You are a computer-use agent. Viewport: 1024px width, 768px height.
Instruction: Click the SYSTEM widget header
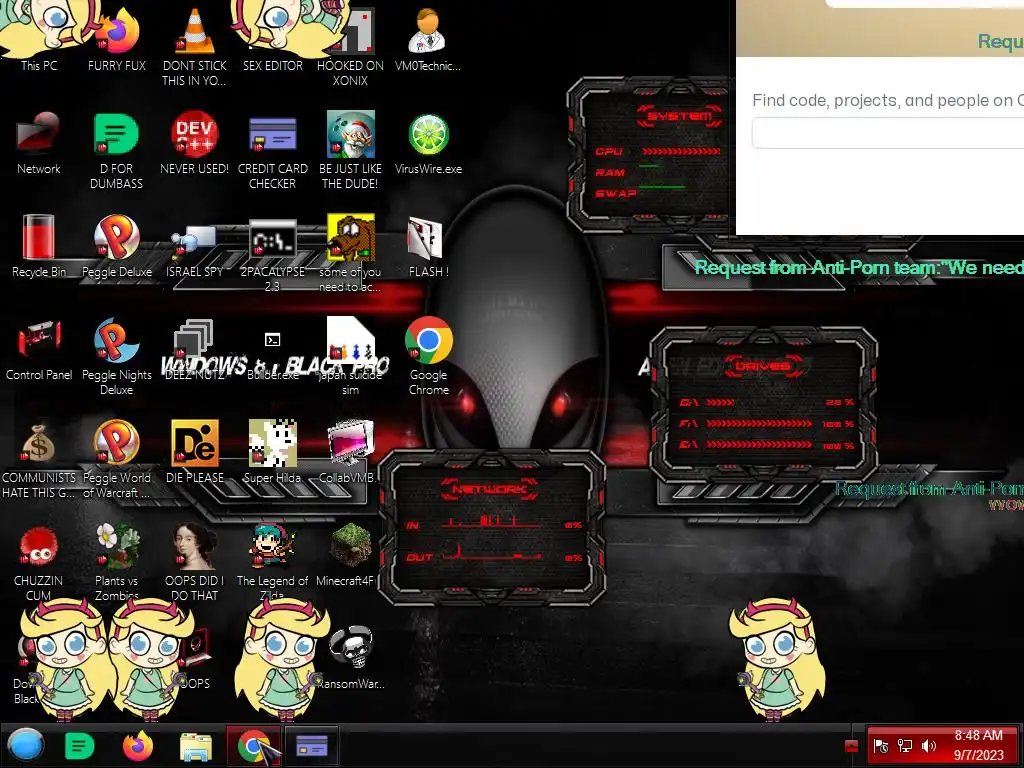point(680,116)
